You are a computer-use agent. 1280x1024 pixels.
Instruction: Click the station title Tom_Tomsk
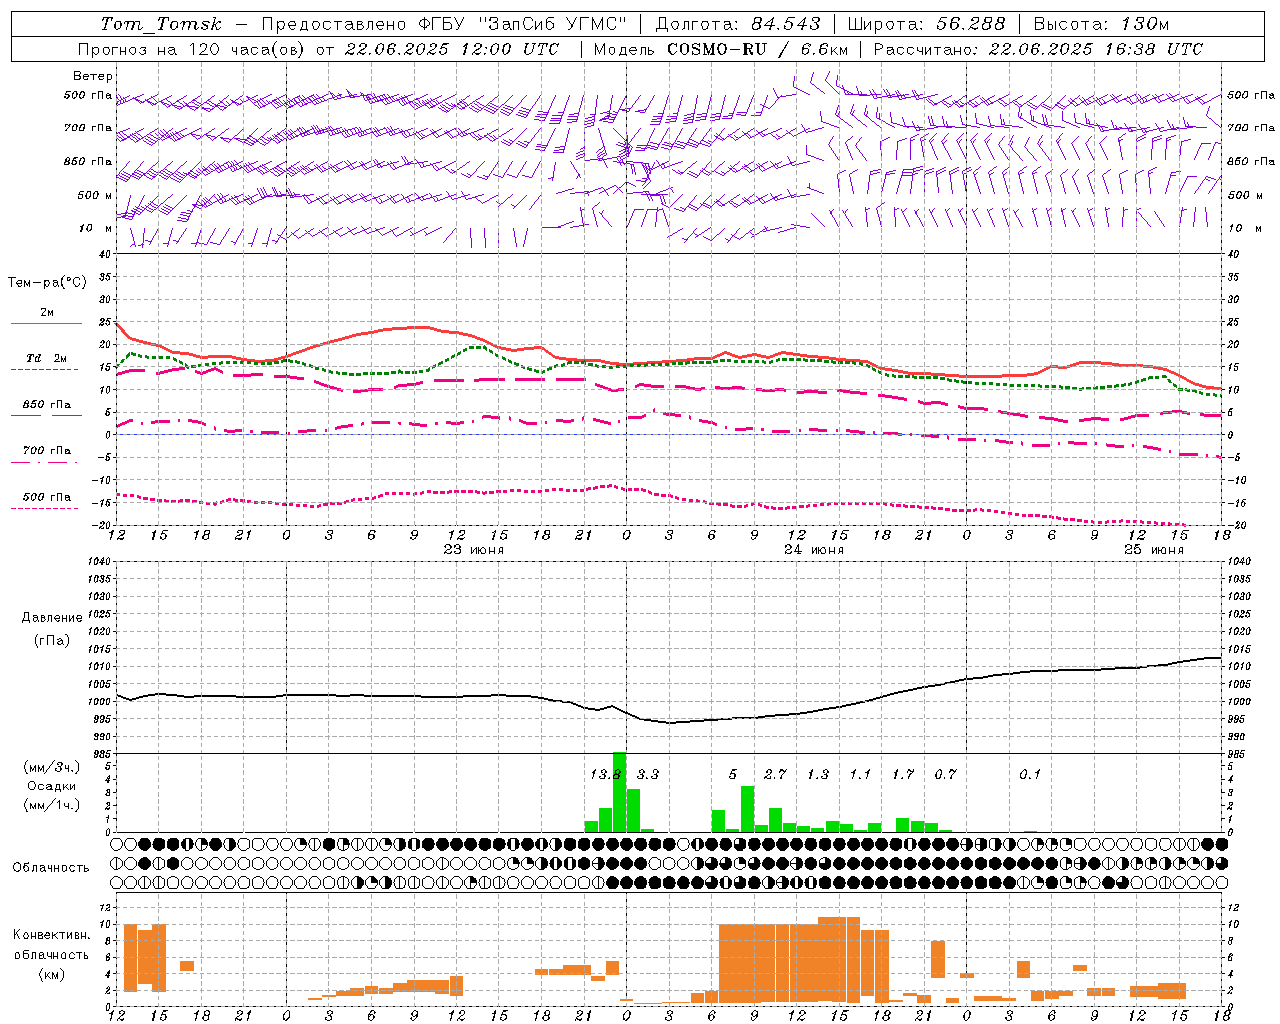point(161,24)
